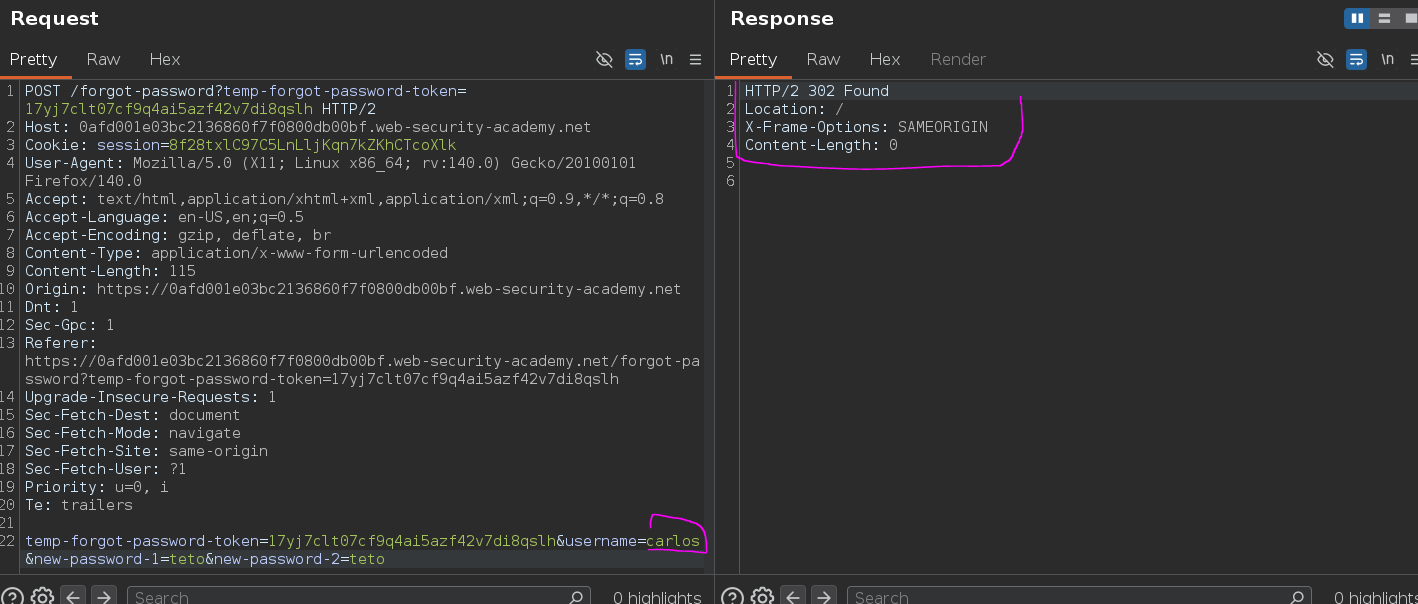Viewport: 1418px width, 604px height.
Task: Go to previous match arrow in Response search
Action: click(792, 597)
